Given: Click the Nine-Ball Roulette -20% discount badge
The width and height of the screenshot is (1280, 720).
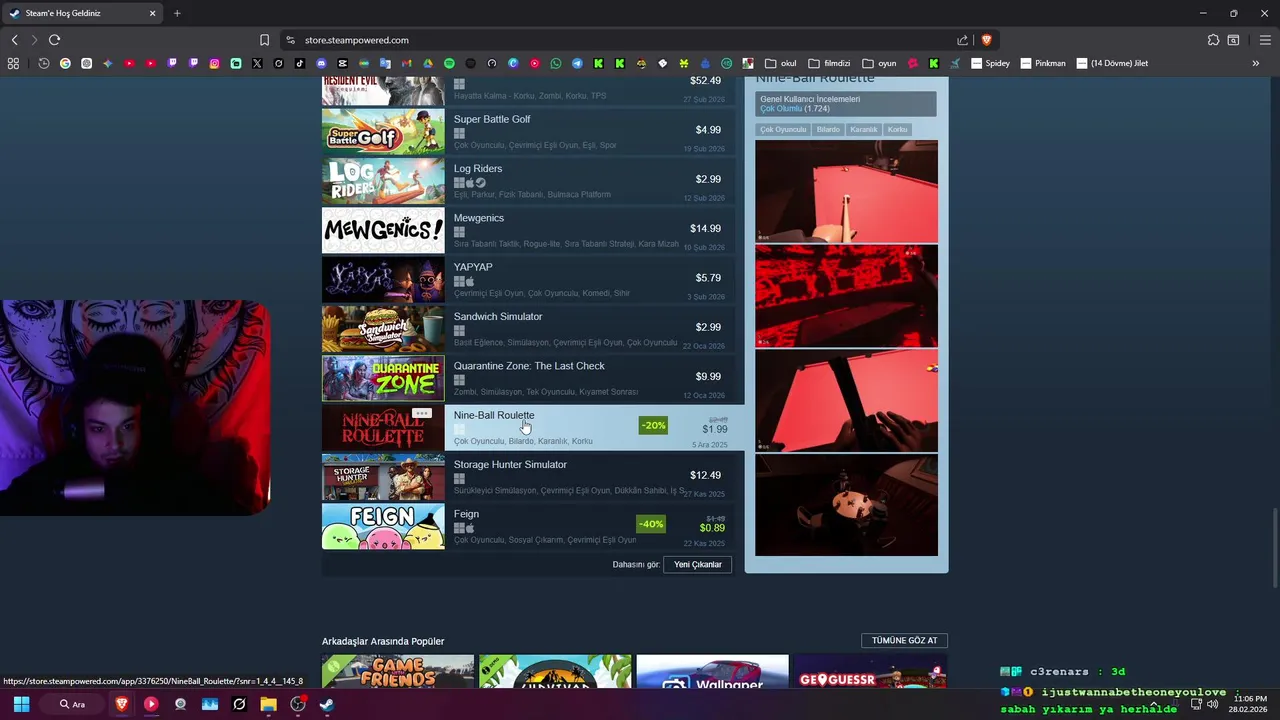Looking at the screenshot, I should tap(653, 425).
